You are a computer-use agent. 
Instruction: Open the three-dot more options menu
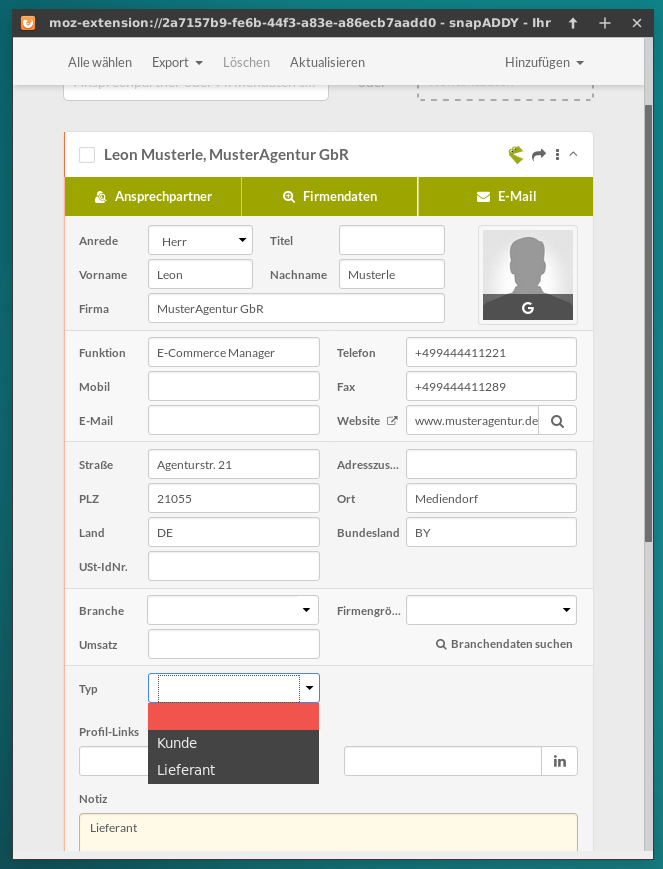click(557, 155)
